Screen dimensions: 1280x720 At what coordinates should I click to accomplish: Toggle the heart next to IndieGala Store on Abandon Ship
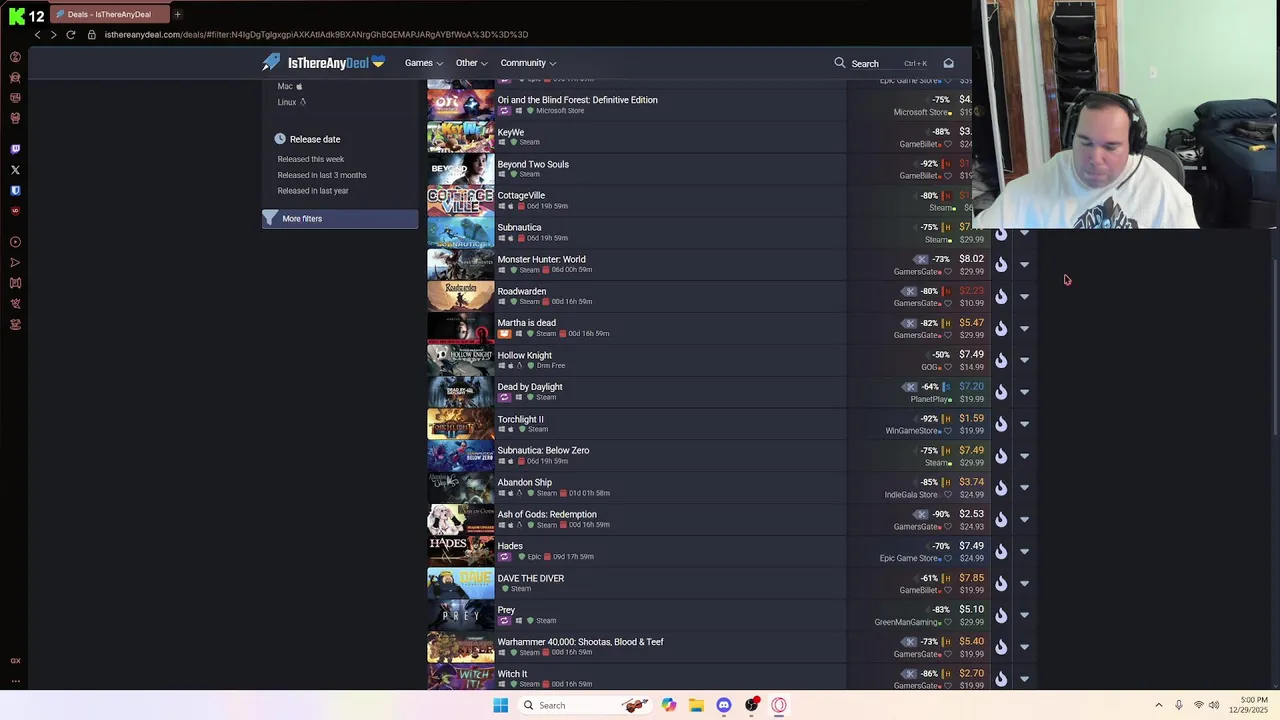(x=948, y=495)
